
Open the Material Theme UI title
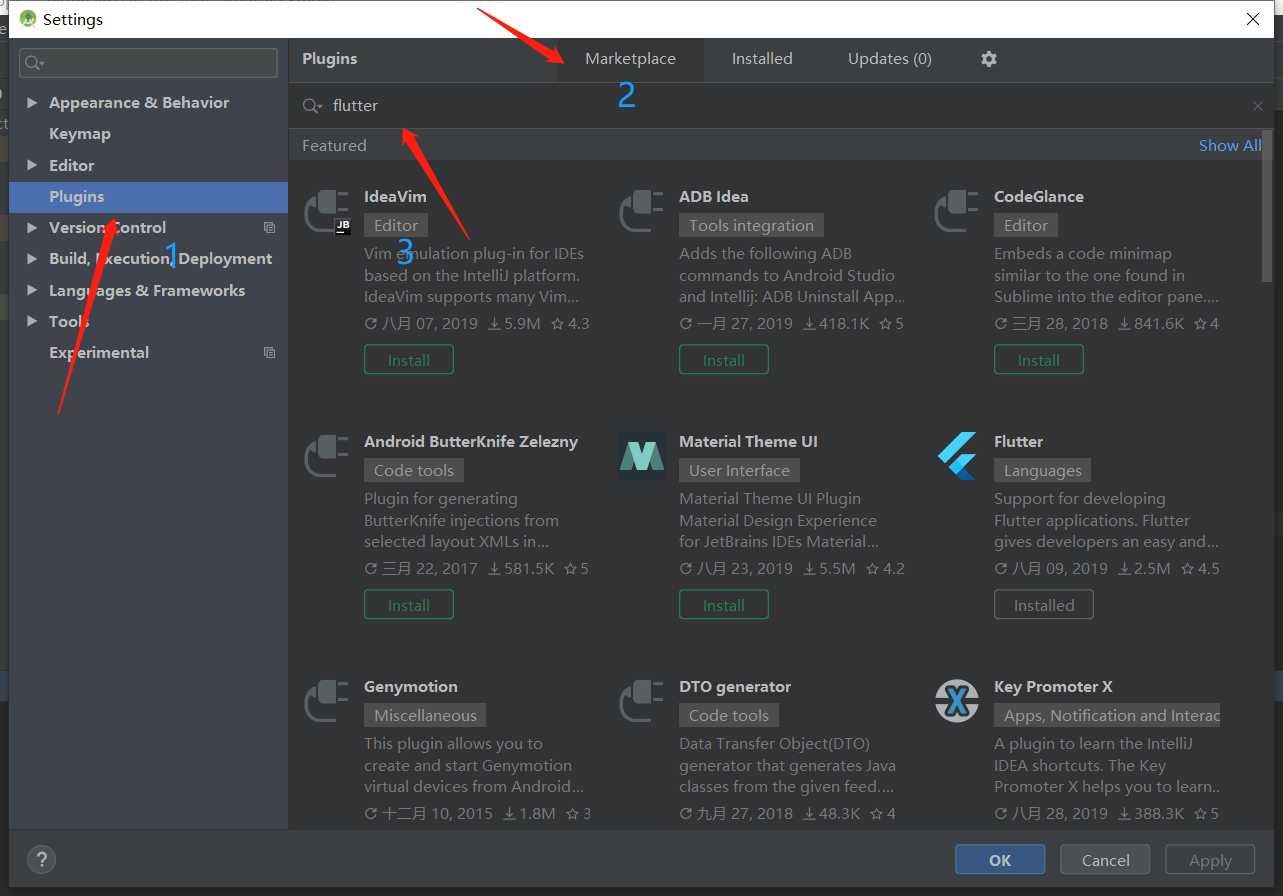point(748,442)
